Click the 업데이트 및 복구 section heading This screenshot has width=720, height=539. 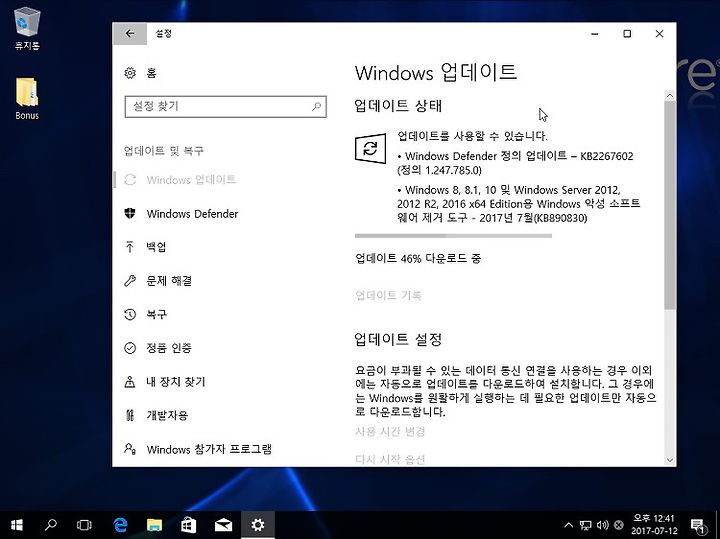pos(163,151)
